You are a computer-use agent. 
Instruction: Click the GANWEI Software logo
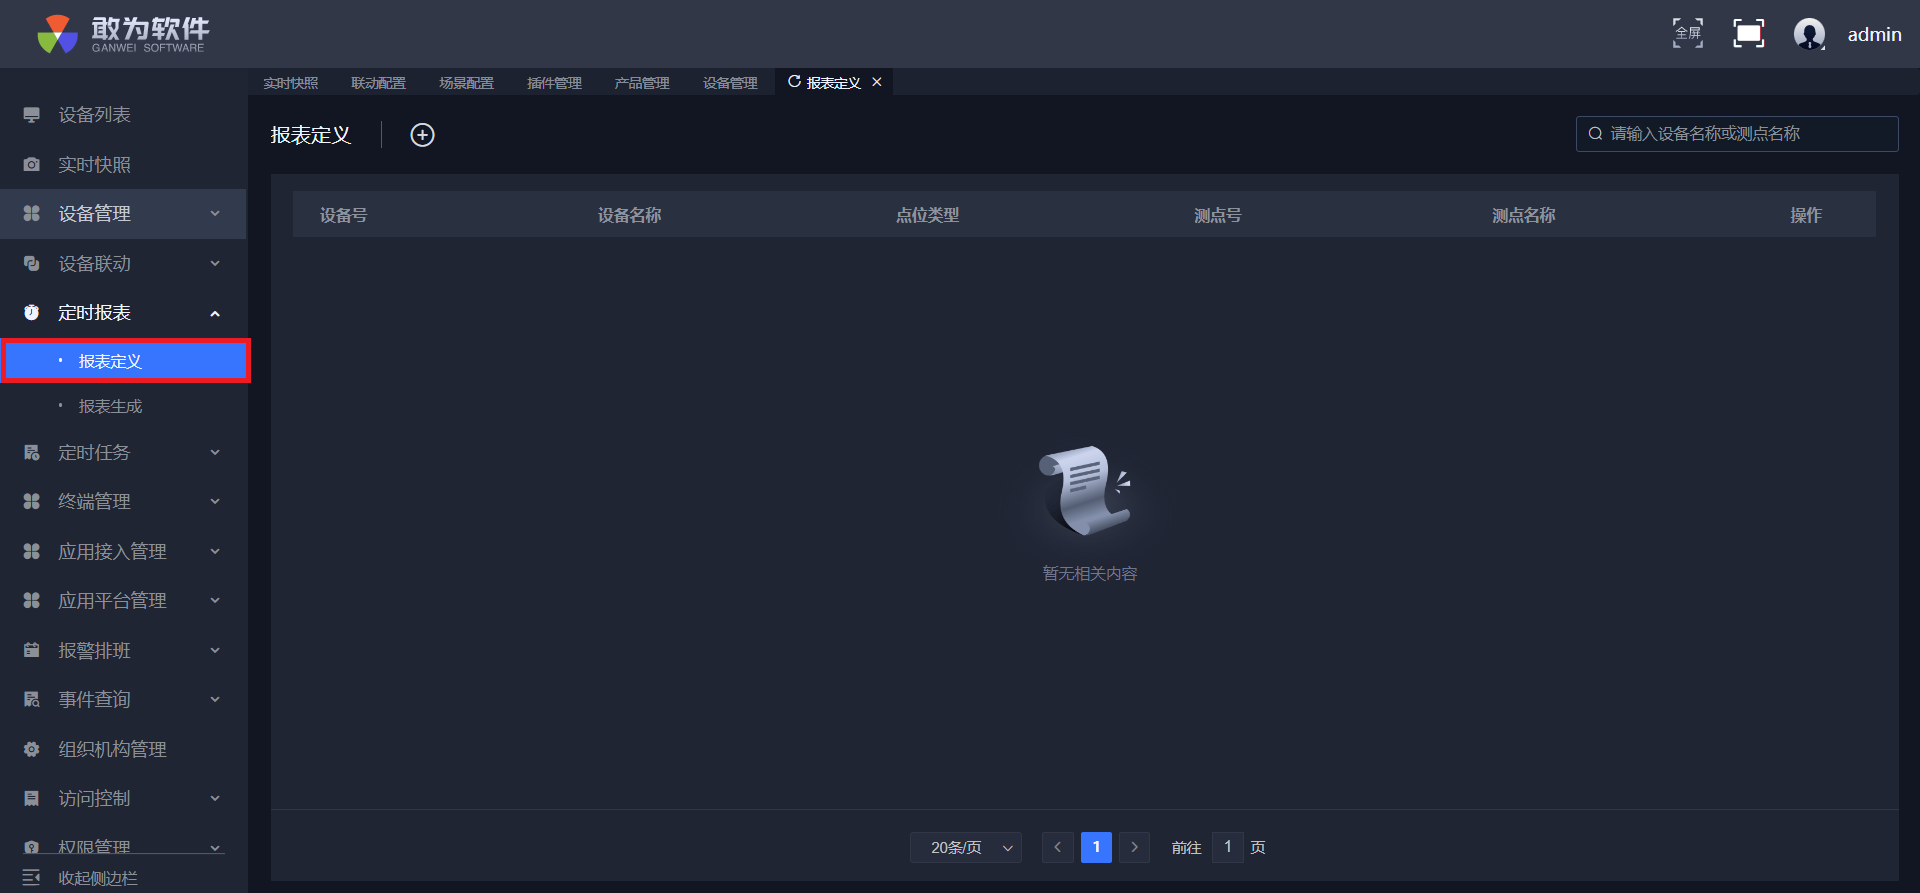[123, 34]
